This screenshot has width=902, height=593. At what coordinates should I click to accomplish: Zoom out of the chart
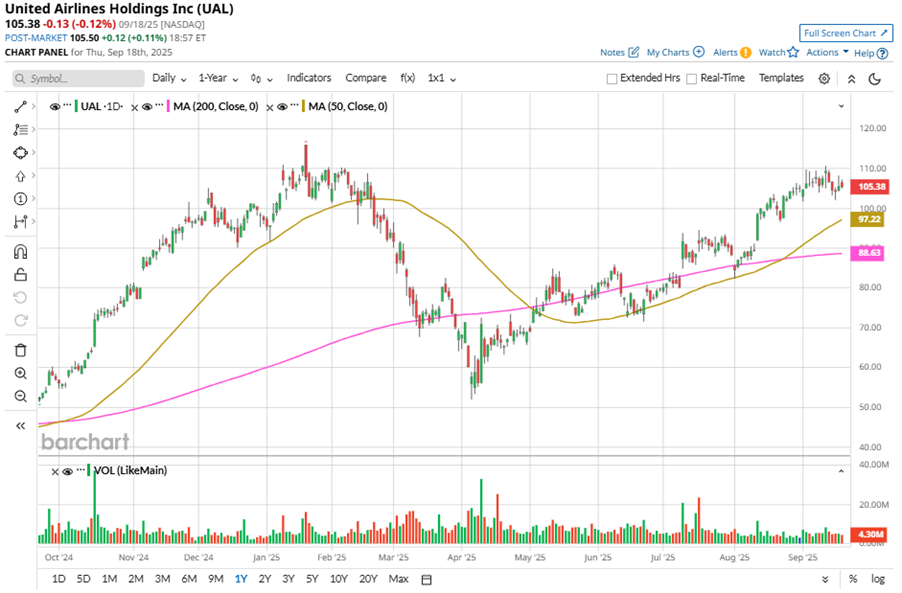pyautogui.click(x=20, y=396)
